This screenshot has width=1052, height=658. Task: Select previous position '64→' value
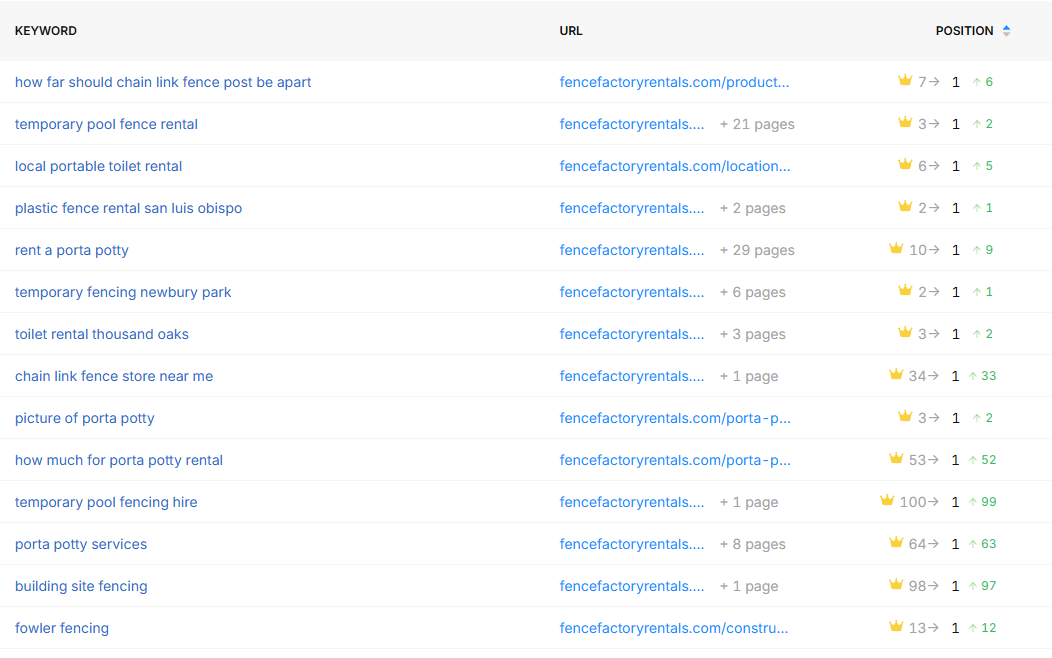(923, 543)
